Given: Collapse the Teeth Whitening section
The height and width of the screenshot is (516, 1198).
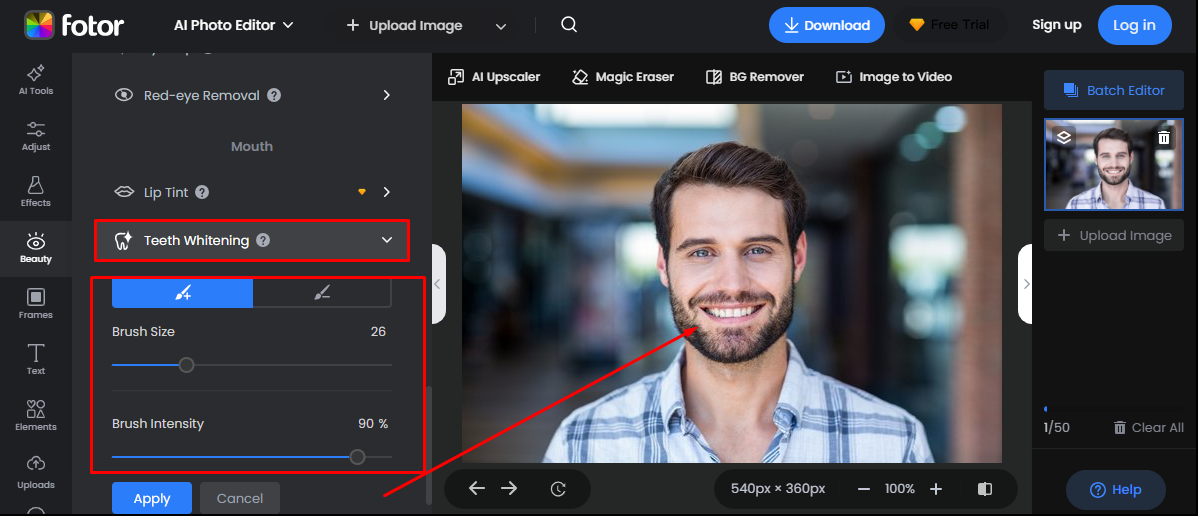Looking at the screenshot, I should [x=387, y=240].
